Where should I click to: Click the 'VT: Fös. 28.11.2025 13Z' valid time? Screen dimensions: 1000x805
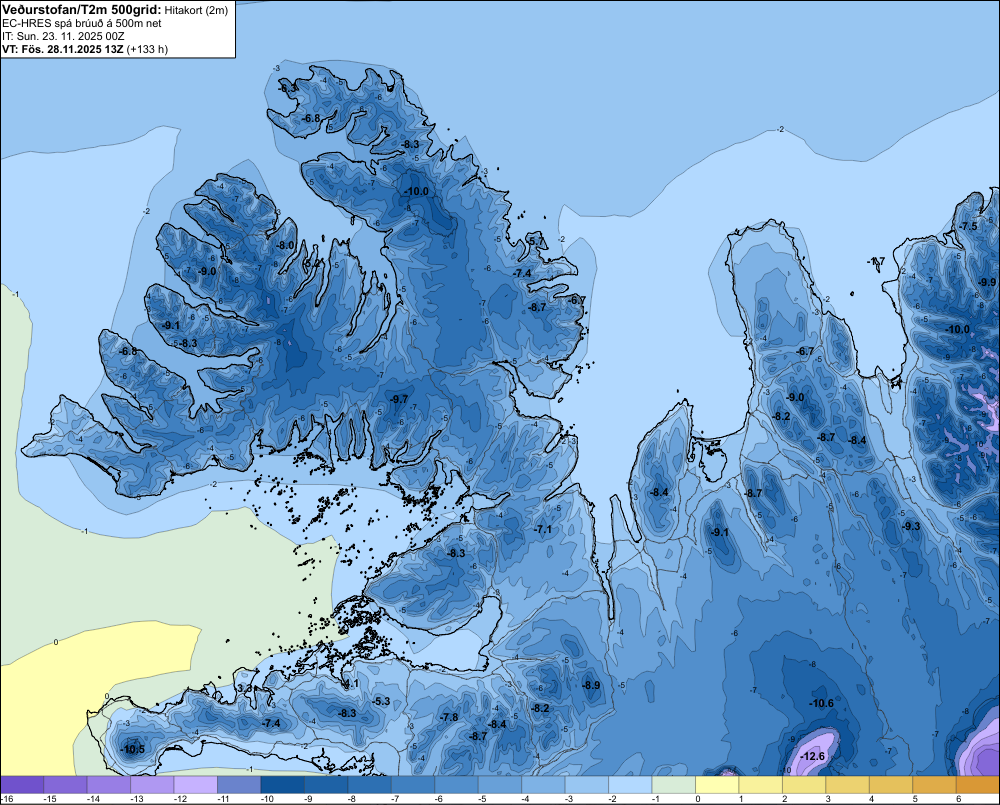click(62, 49)
